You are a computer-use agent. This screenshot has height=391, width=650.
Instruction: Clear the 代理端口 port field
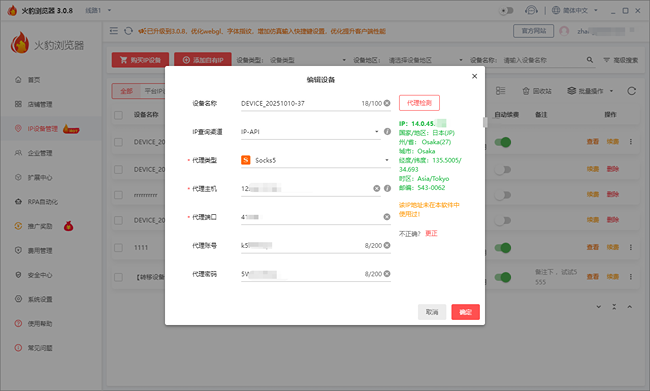click(387, 217)
